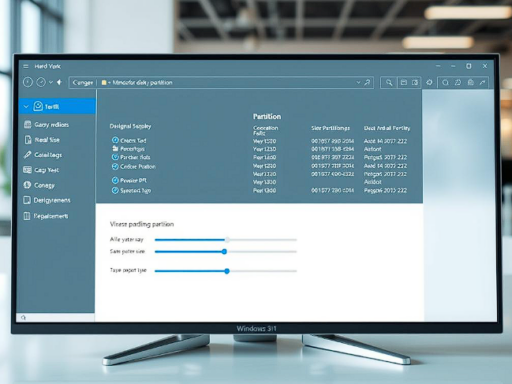Toggle the check circle on Cnaes Tad row

115,140
